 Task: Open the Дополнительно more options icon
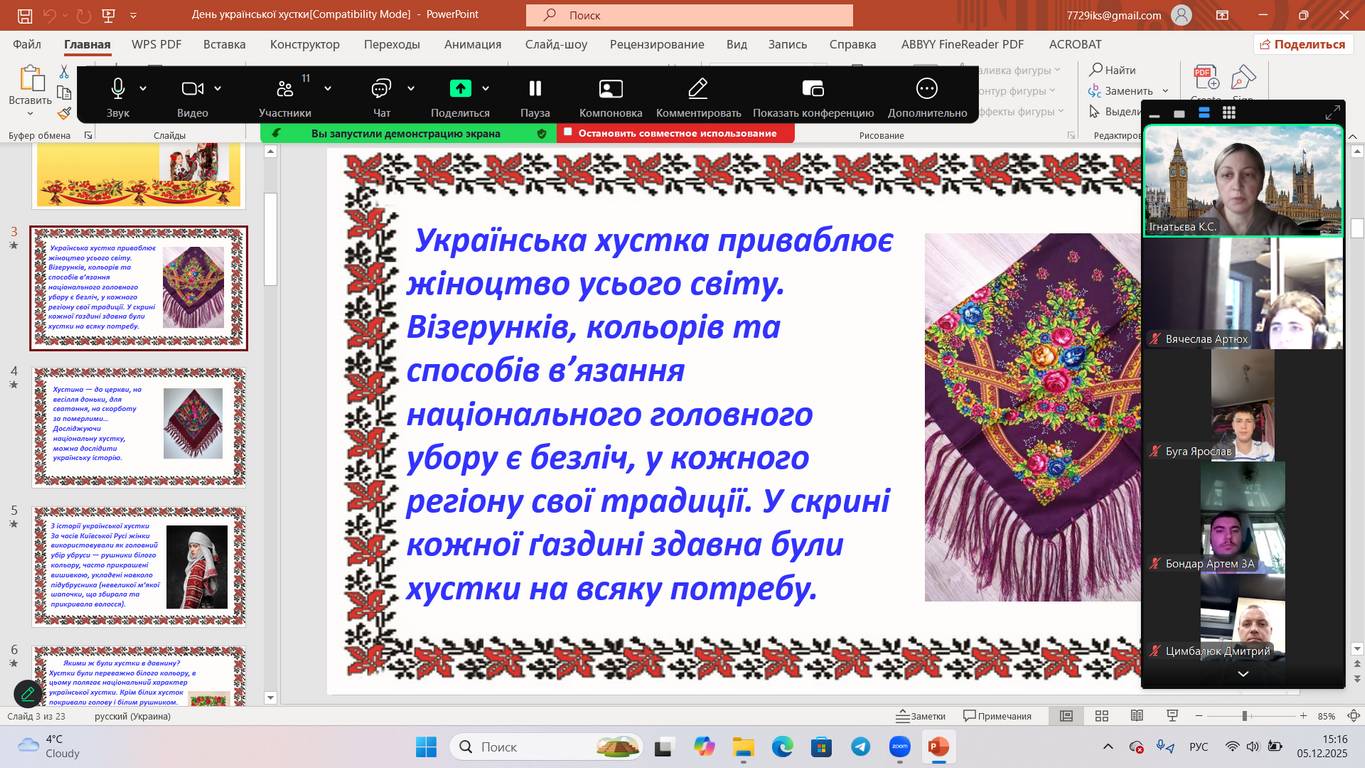coord(927,89)
